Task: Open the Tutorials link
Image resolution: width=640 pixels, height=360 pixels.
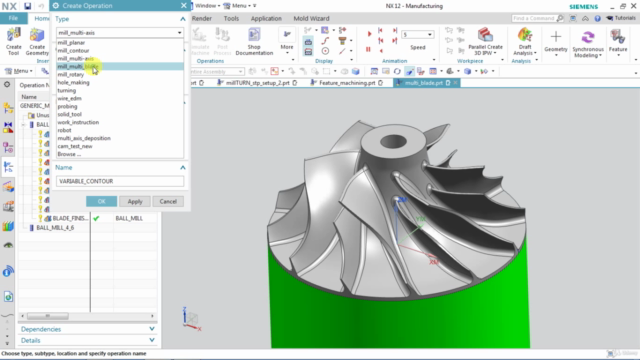Action: [x=621, y=18]
